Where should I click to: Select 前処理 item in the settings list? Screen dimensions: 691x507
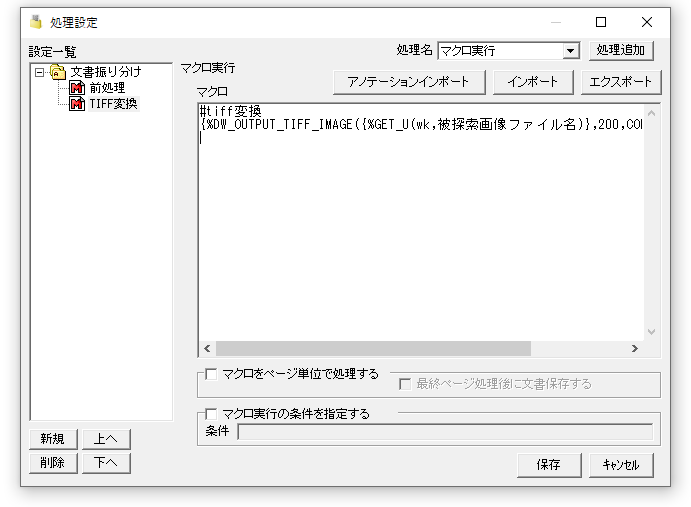pyautogui.click(x=107, y=88)
